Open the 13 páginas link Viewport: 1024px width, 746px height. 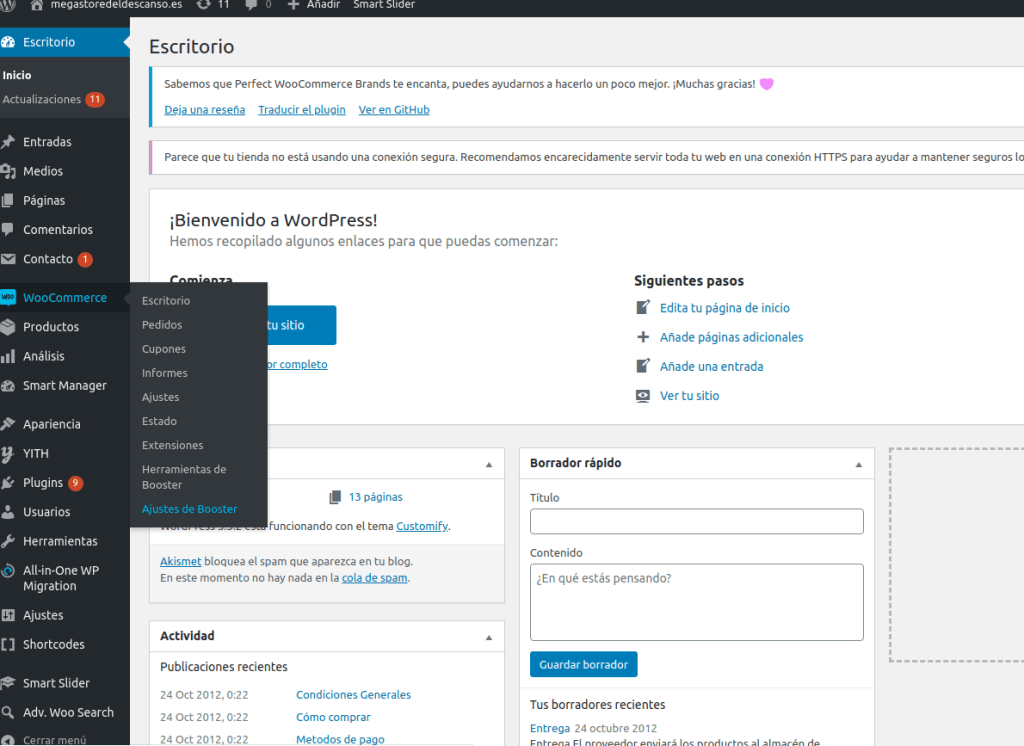(x=376, y=497)
